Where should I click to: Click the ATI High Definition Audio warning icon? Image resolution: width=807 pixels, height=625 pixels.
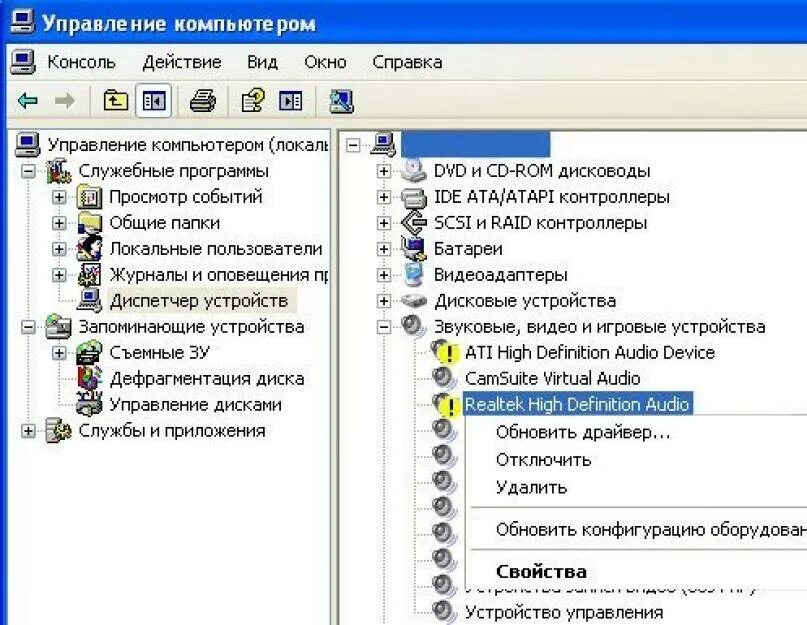pos(444,352)
